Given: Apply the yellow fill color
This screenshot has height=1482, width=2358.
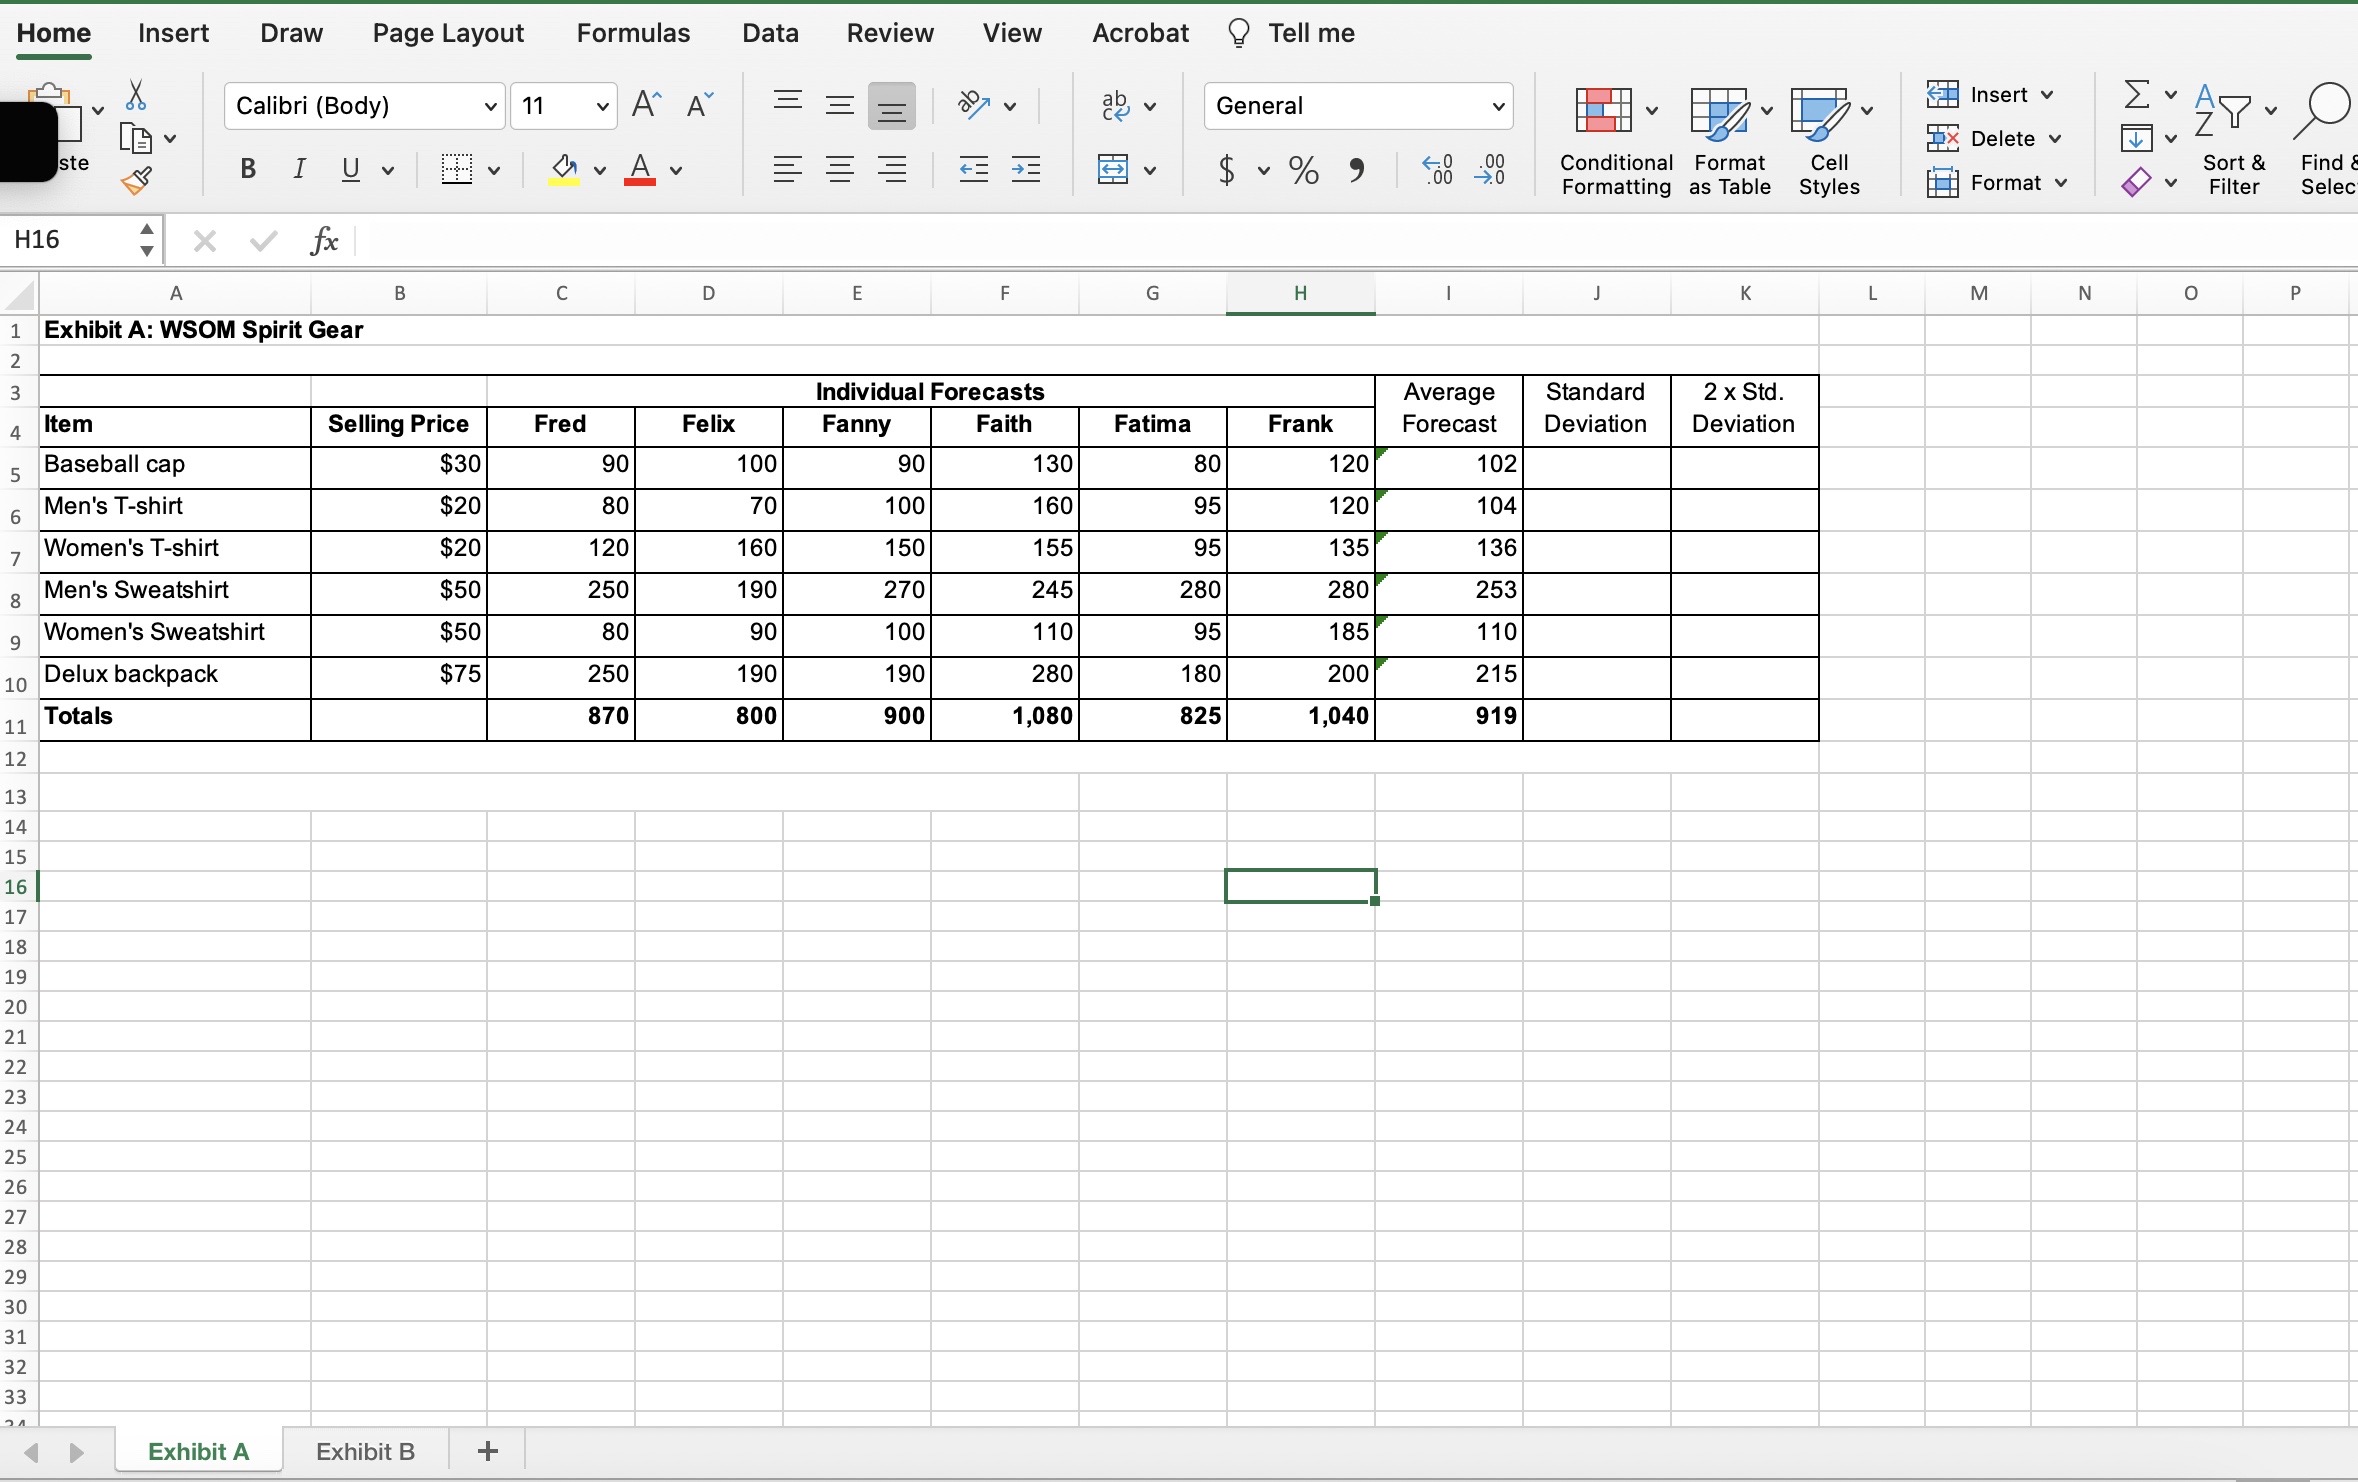Looking at the screenshot, I should [x=564, y=170].
